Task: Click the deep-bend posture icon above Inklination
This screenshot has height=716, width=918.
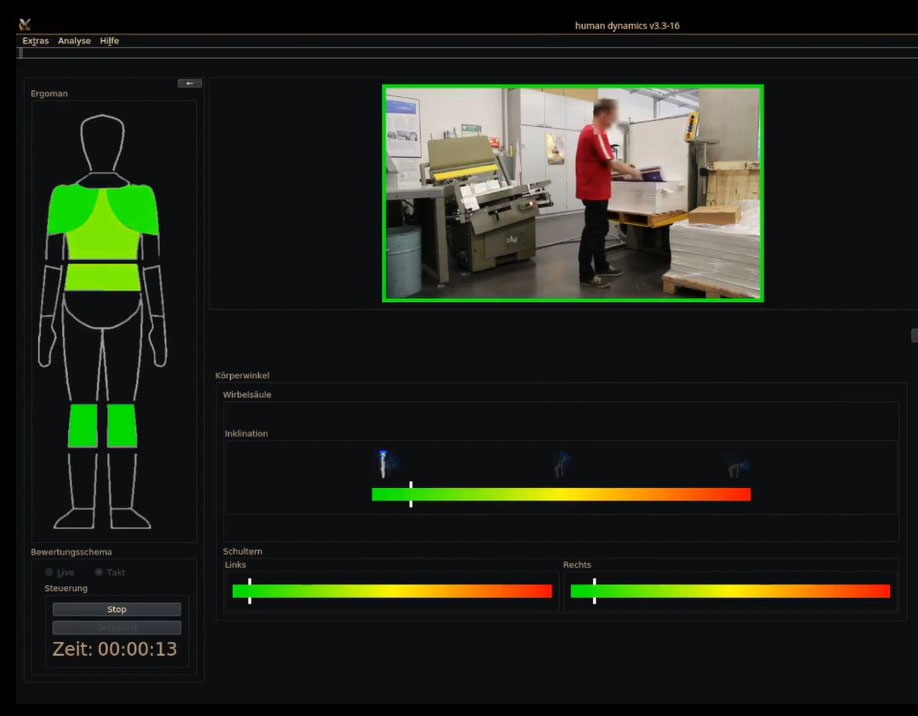Action: tap(738, 465)
